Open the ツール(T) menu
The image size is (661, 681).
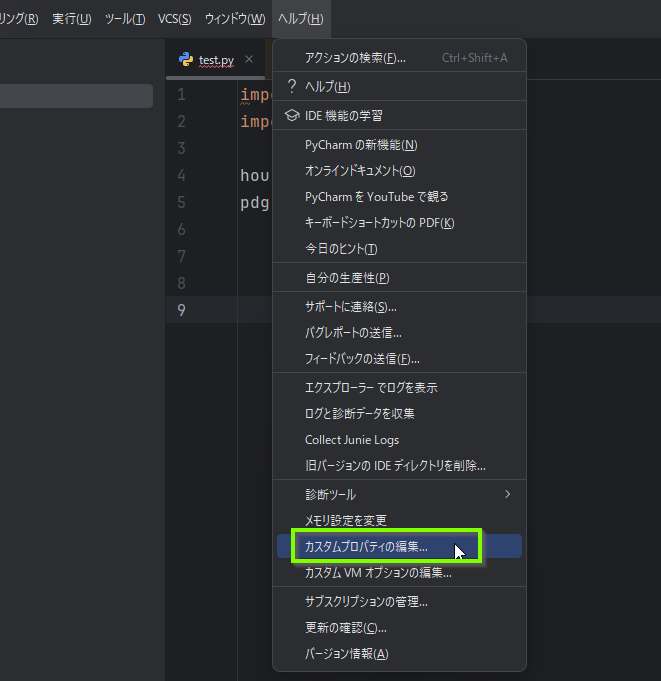125,19
